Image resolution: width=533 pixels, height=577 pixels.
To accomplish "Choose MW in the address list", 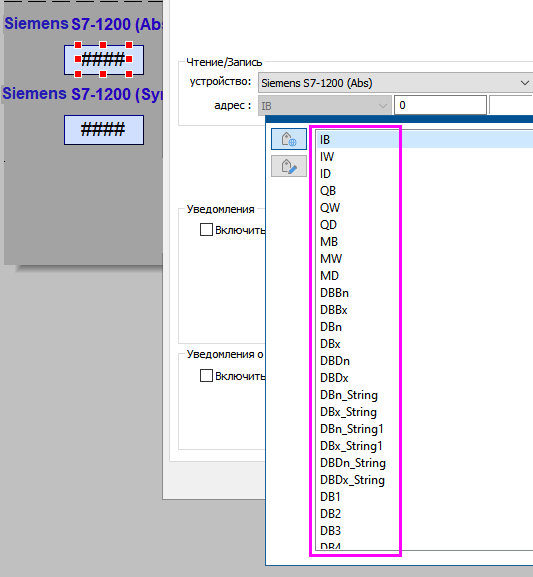I will point(425,259).
